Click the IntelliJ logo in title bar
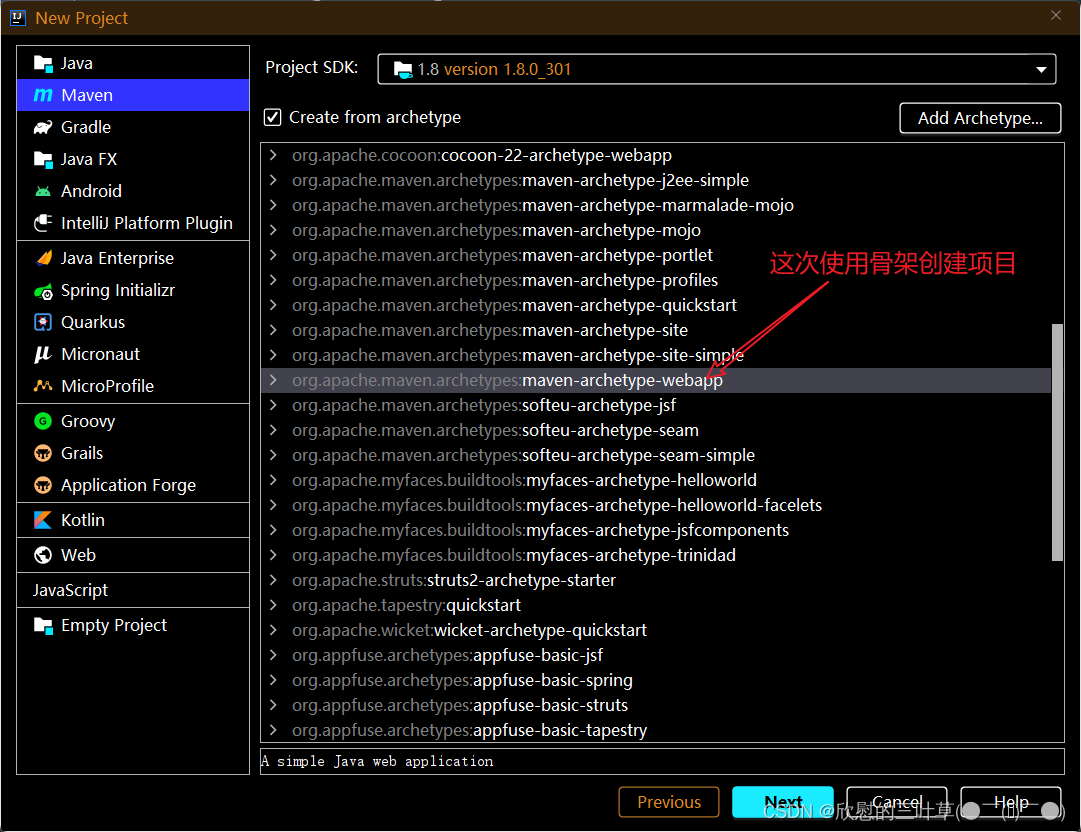Viewport: 1081px width, 832px height. tap(18, 18)
